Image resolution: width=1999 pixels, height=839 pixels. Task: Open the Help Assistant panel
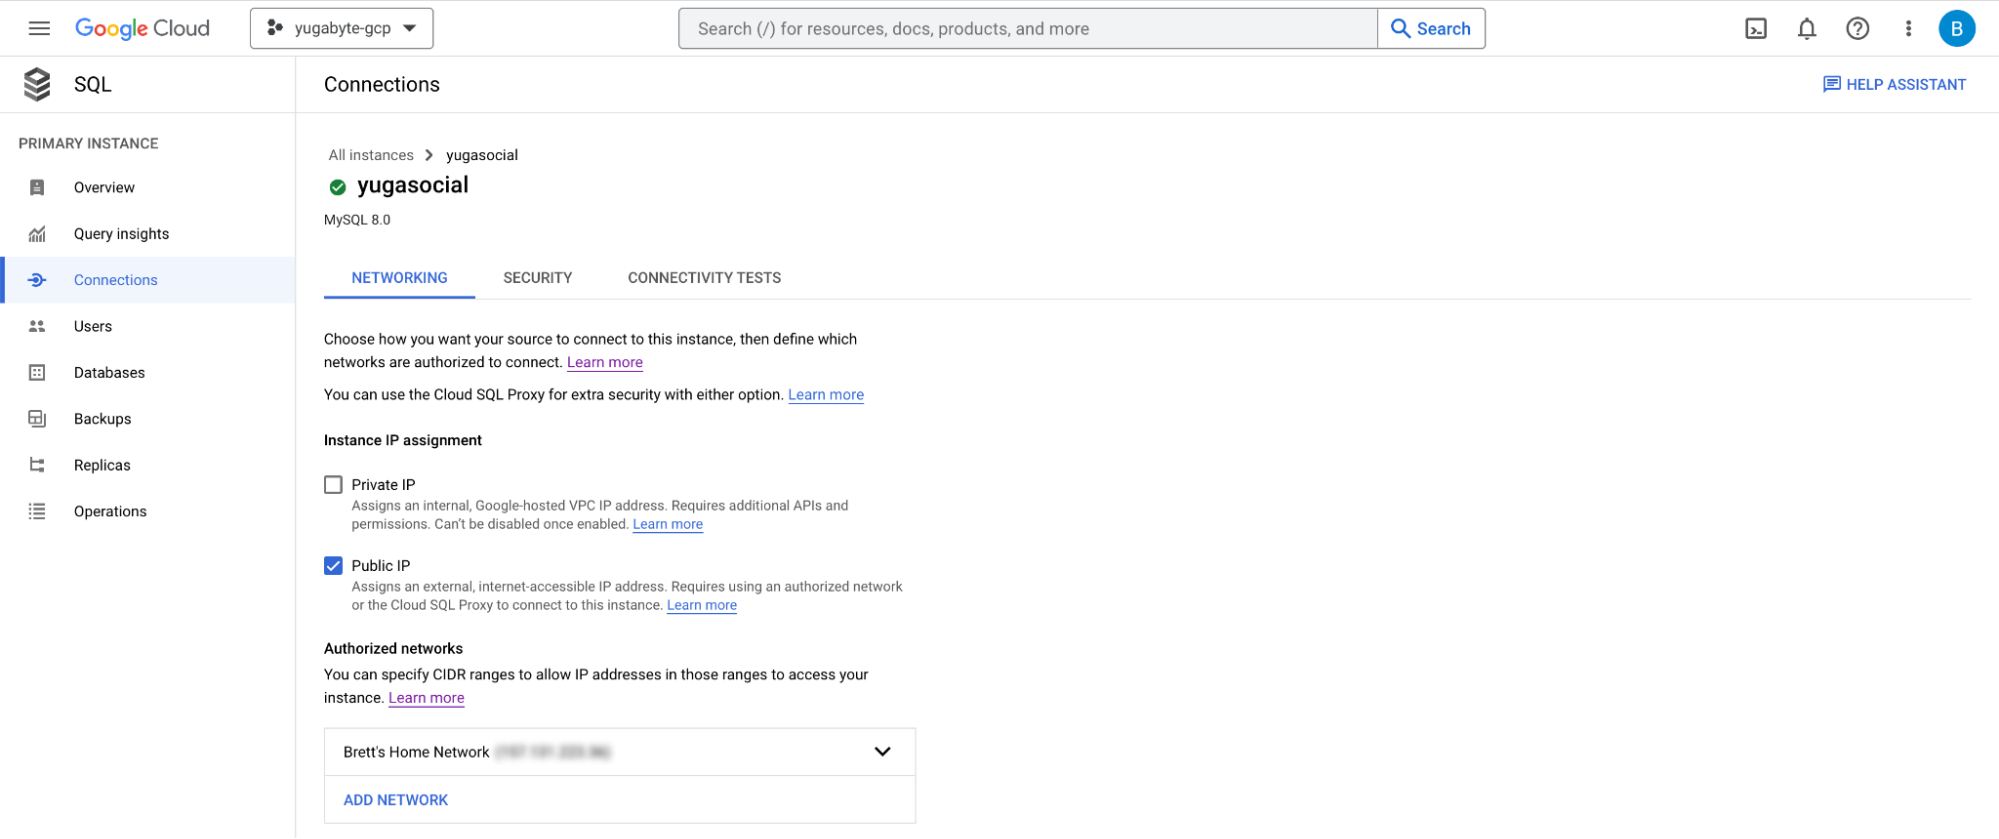[x=1894, y=84]
